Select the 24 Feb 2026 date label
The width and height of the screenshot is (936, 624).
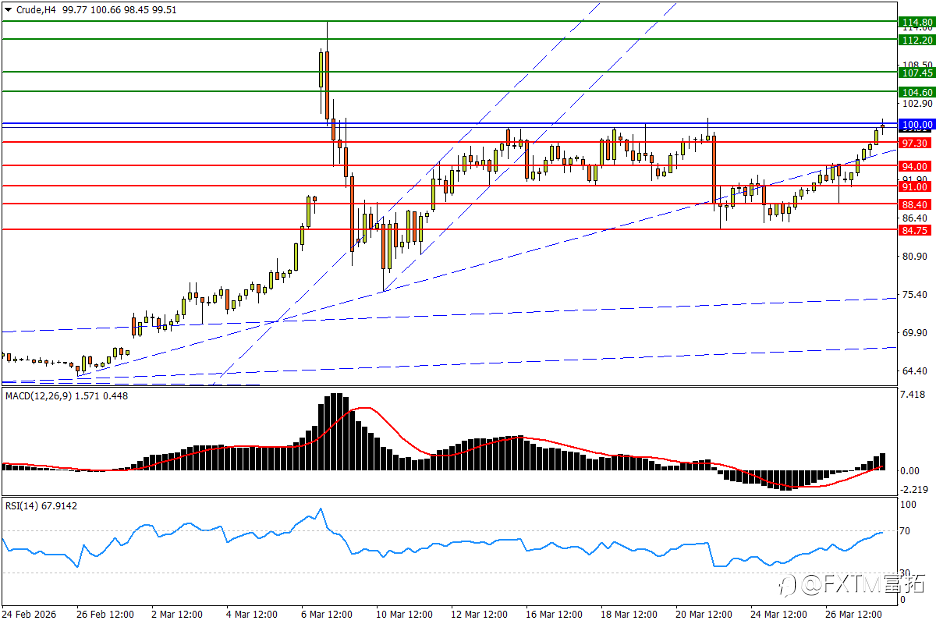[x=29, y=614]
